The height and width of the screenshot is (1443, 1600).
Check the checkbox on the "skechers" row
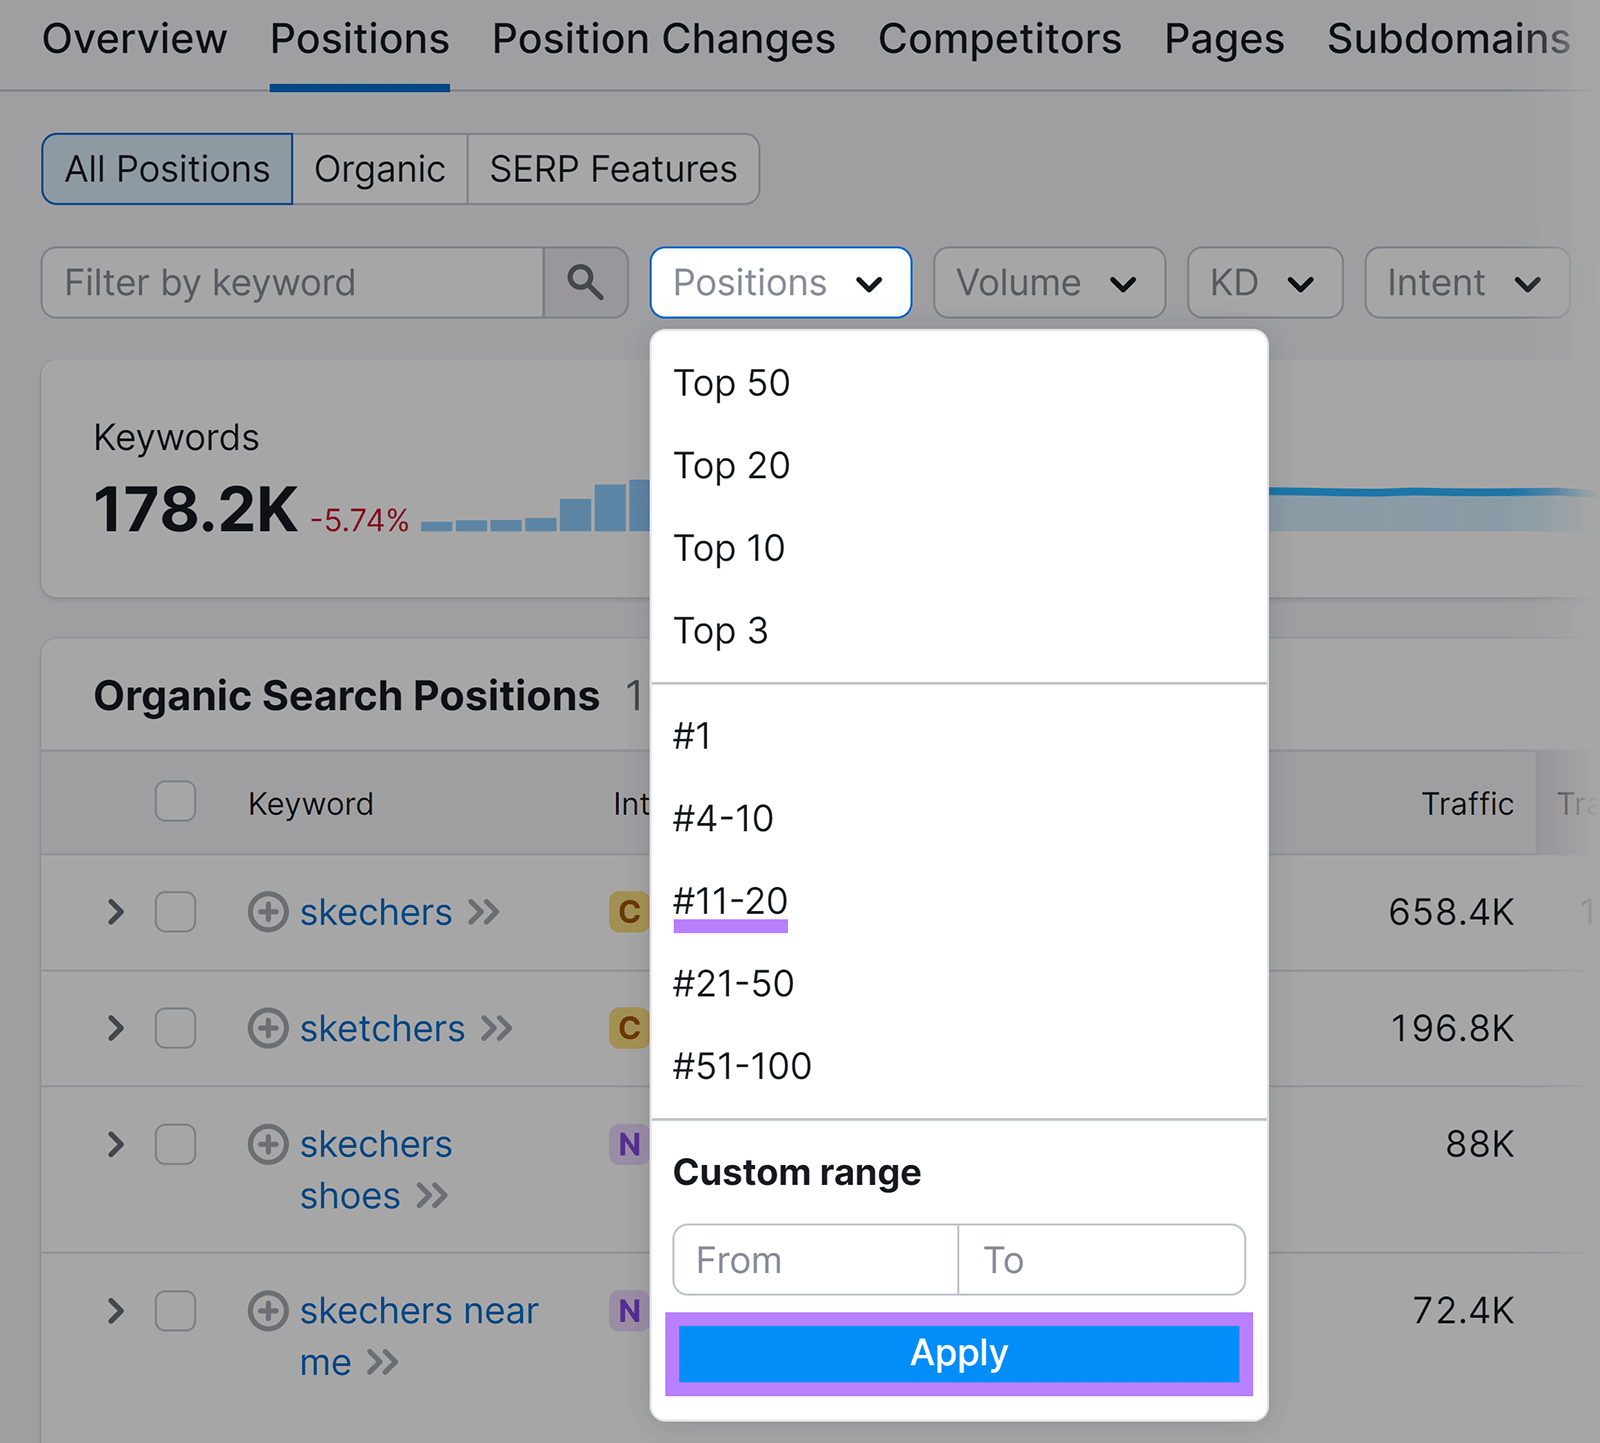coord(175,912)
